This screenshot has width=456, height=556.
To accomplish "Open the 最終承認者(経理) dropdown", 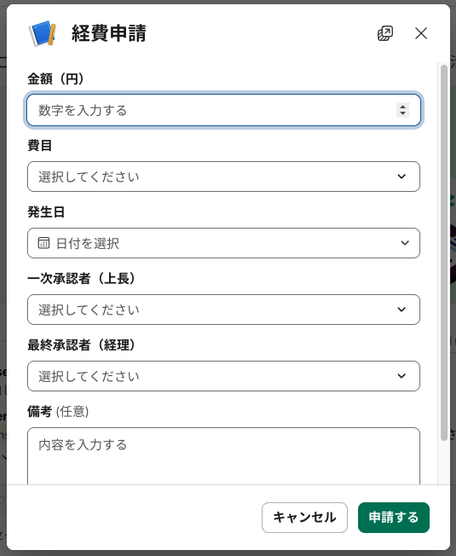I will (x=223, y=376).
